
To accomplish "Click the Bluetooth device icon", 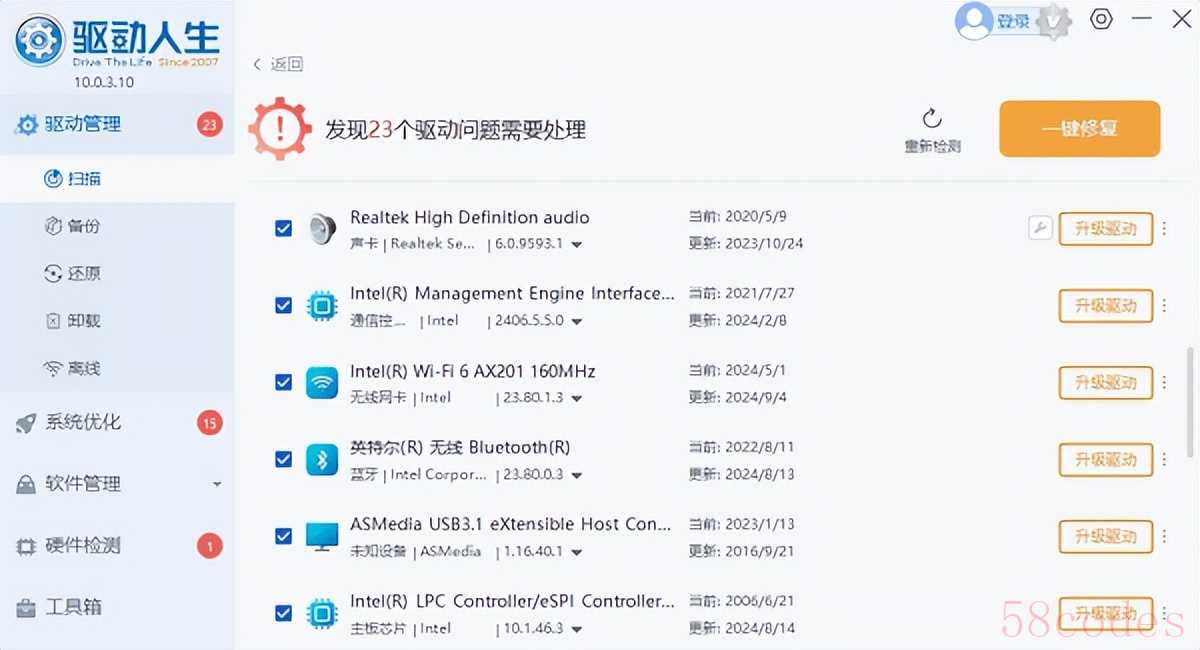I will pyautogui.click(x=322, y=459).
